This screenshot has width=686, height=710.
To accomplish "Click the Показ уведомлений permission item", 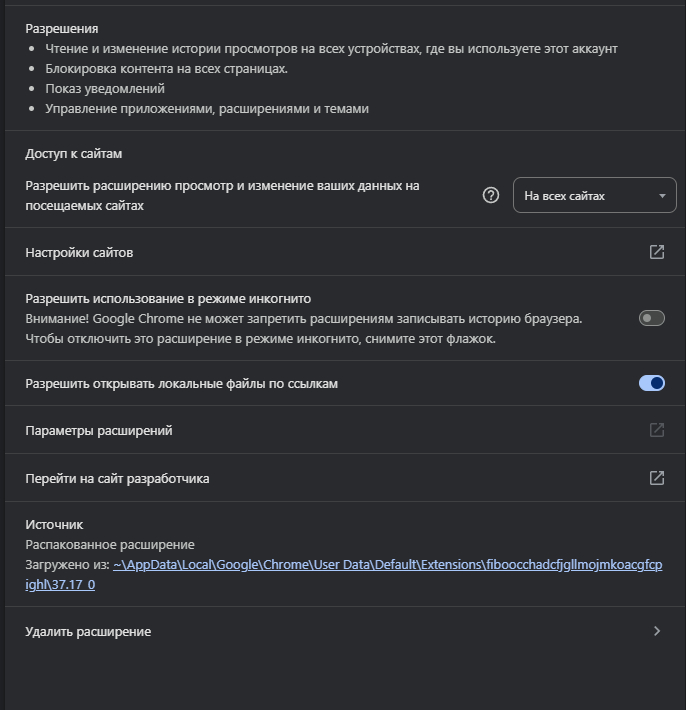I will tap(98, 89).
